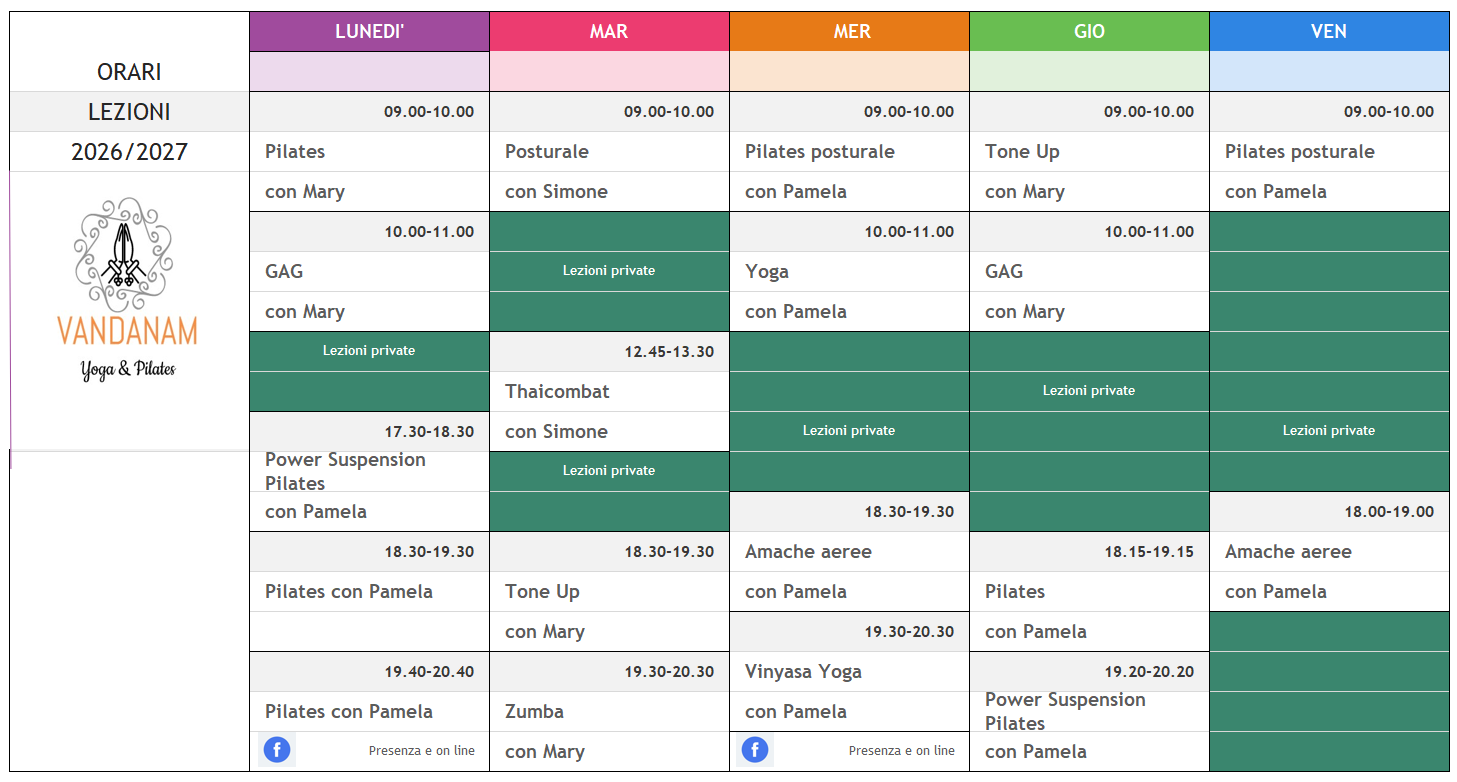Click Wednesday's Lezioni private green block
The height and width of the screenshot is (782, 1457).
click(x=849, y=431)
